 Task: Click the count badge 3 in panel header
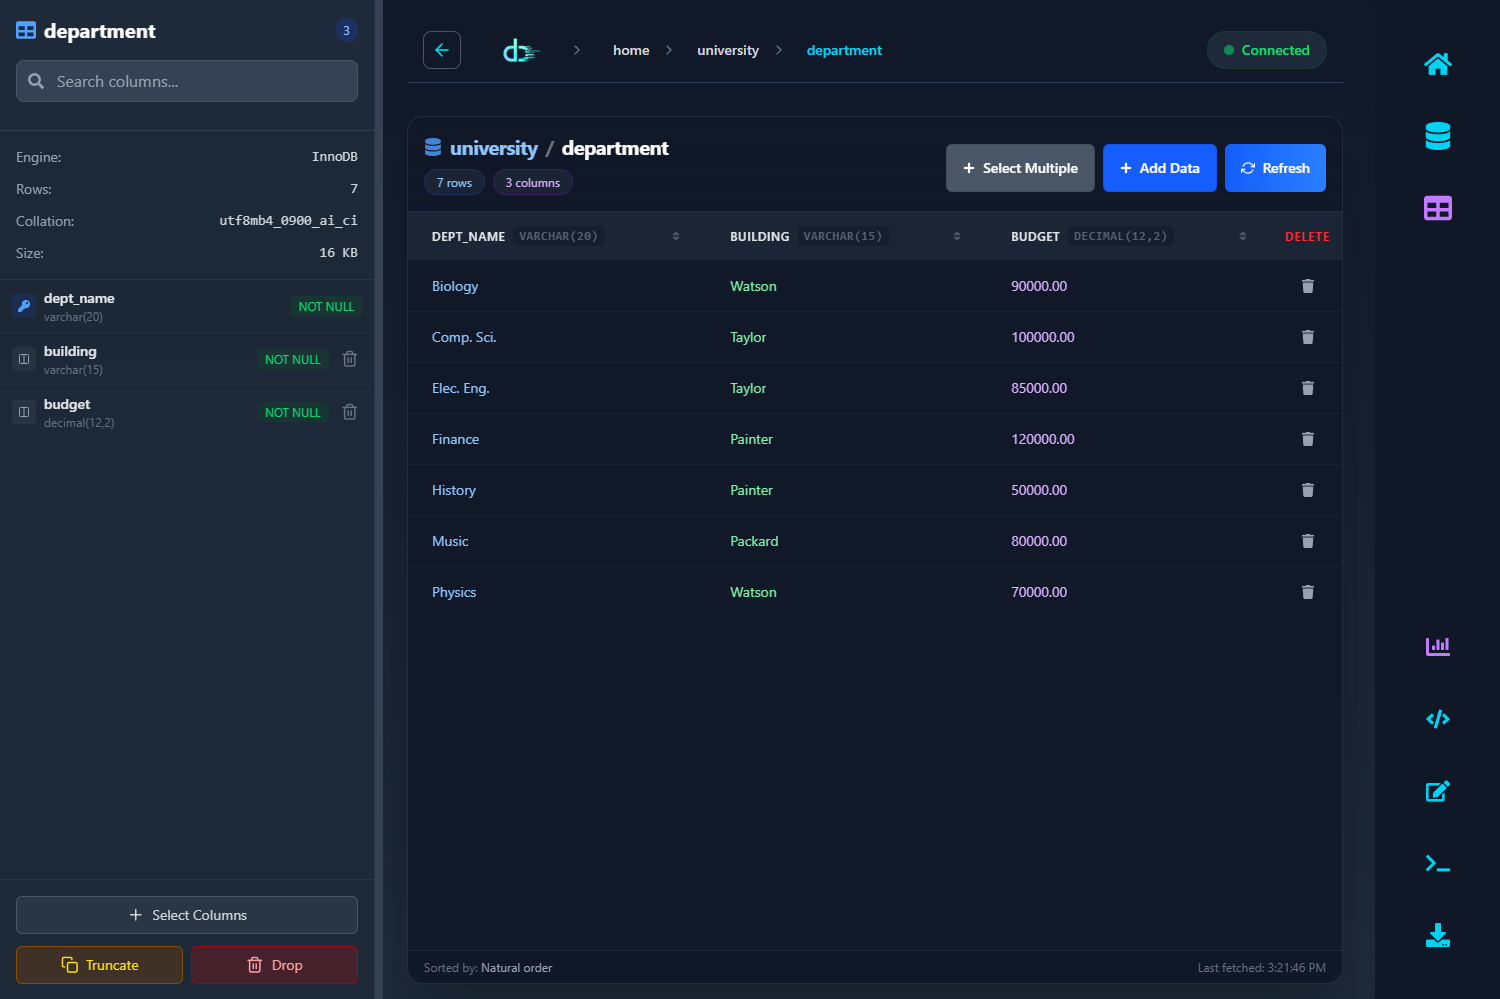coord(347,30)
